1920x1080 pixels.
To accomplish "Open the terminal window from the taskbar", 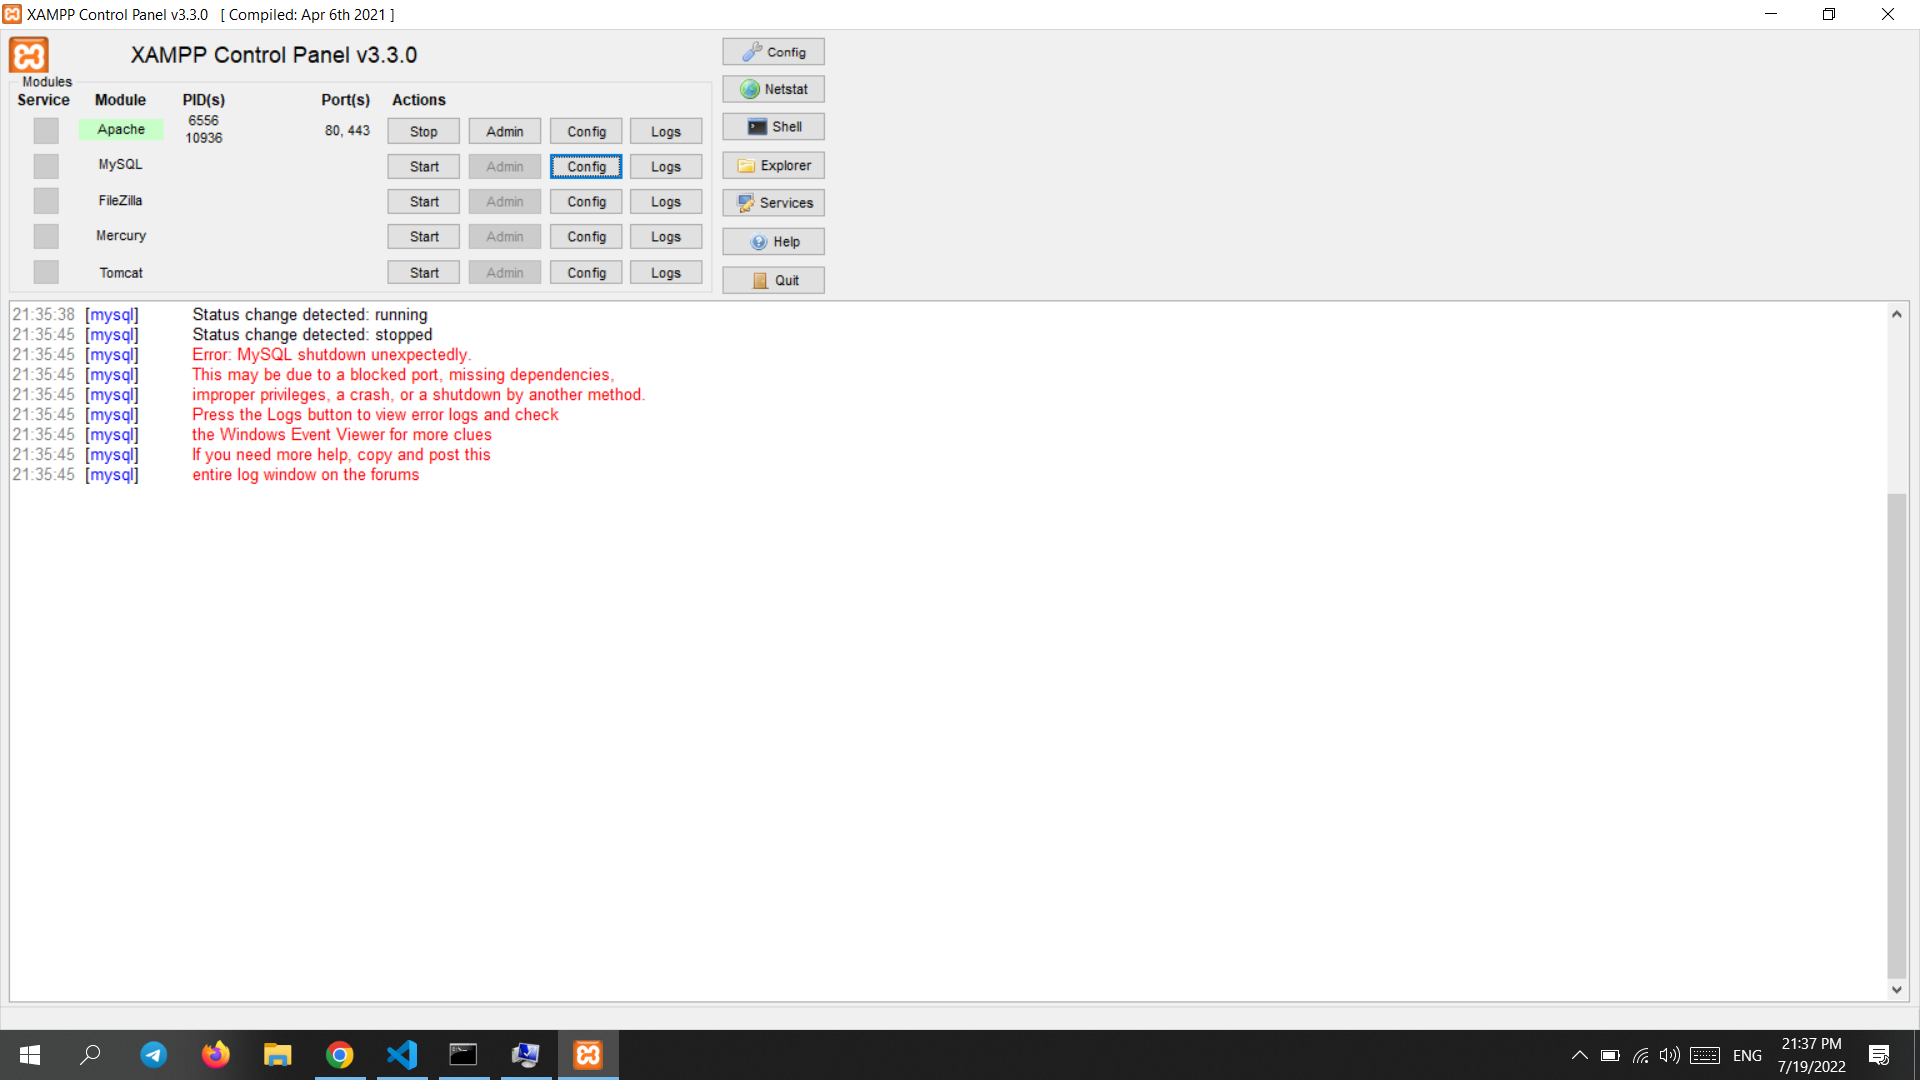I will tap(463, 1055).
